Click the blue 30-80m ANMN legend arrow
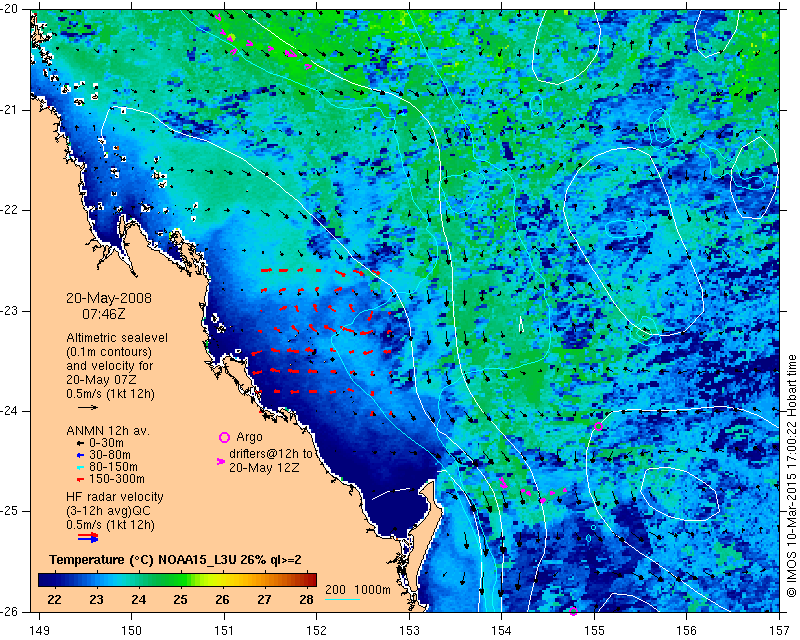The height and width of the screenshot is (640, 800). pos(80,455)
